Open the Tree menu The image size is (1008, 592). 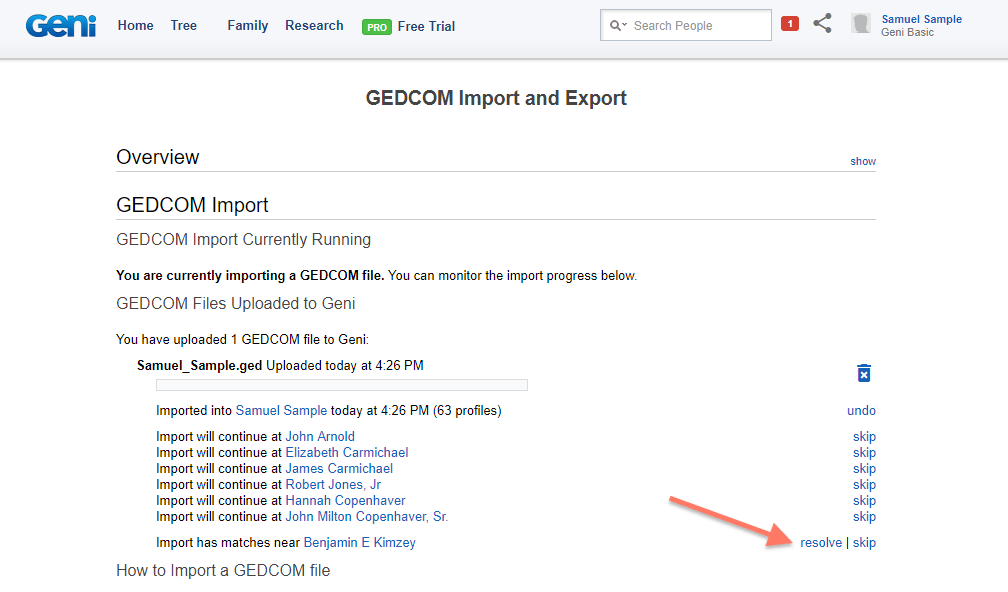tap(184, 26)
